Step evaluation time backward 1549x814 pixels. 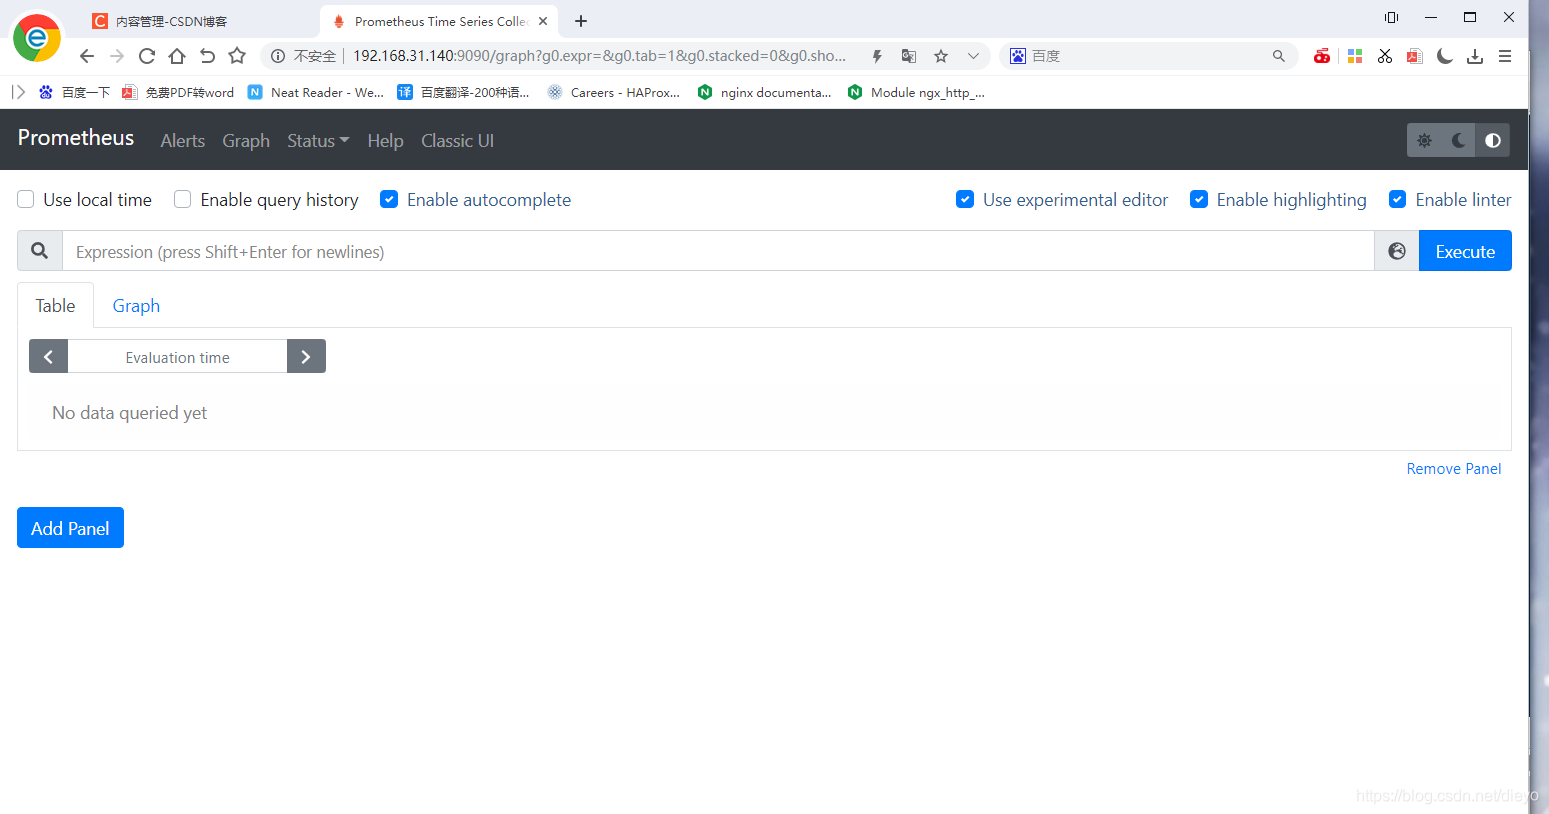[48, 356]
